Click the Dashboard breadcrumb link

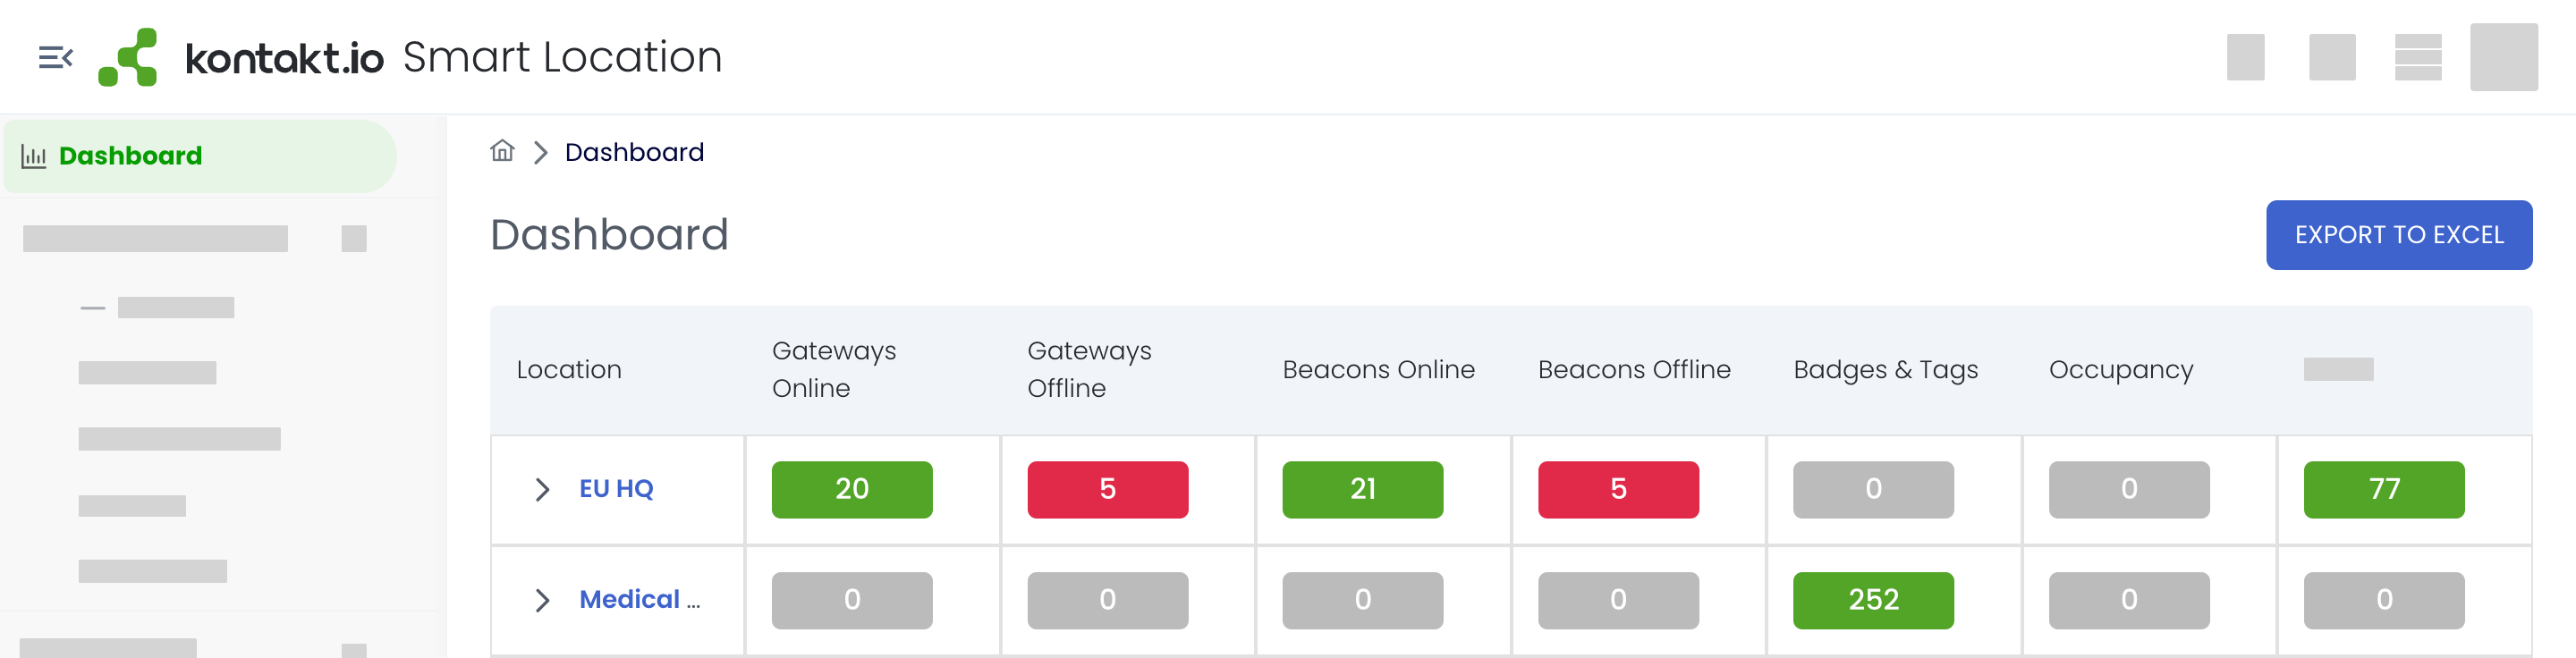pos(634,152)
